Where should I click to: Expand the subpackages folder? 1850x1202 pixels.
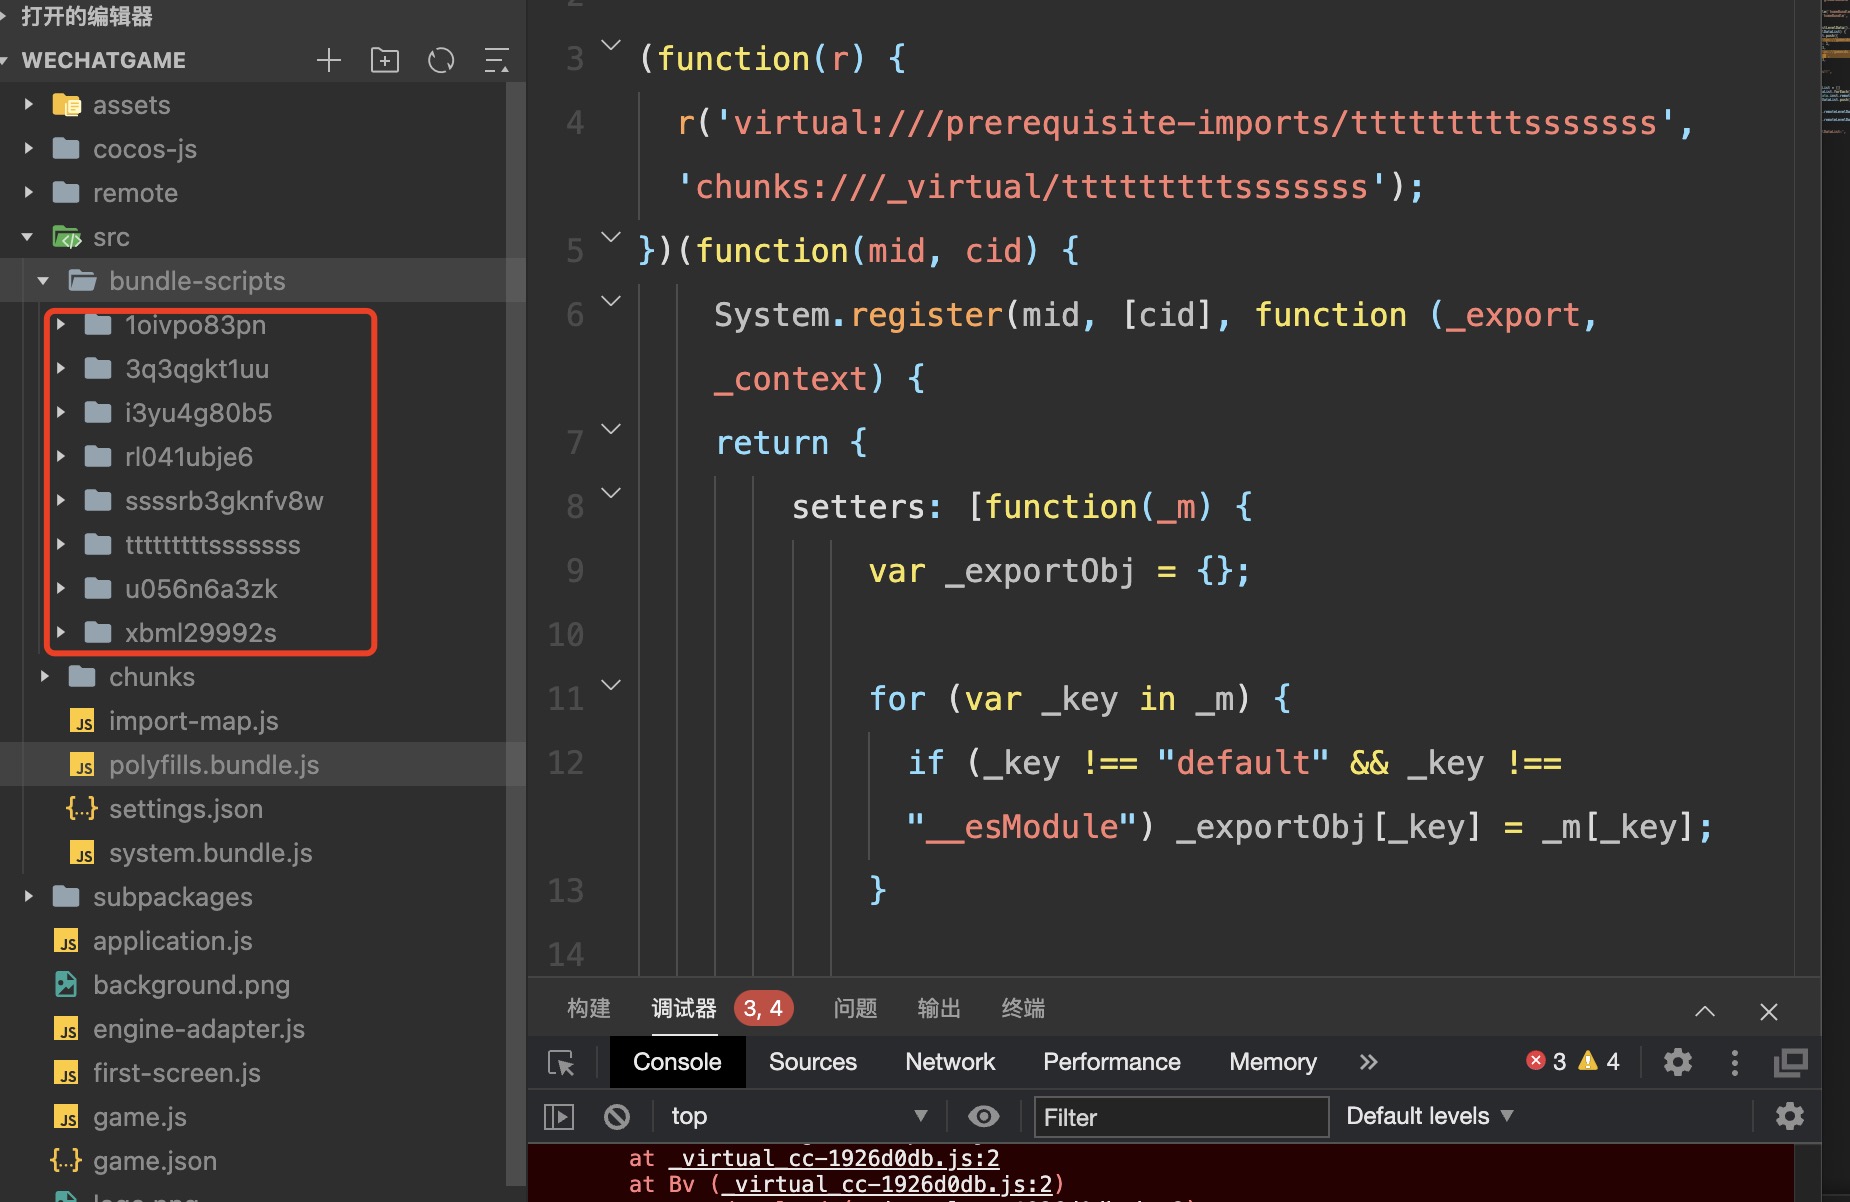(x=29, y=896)
